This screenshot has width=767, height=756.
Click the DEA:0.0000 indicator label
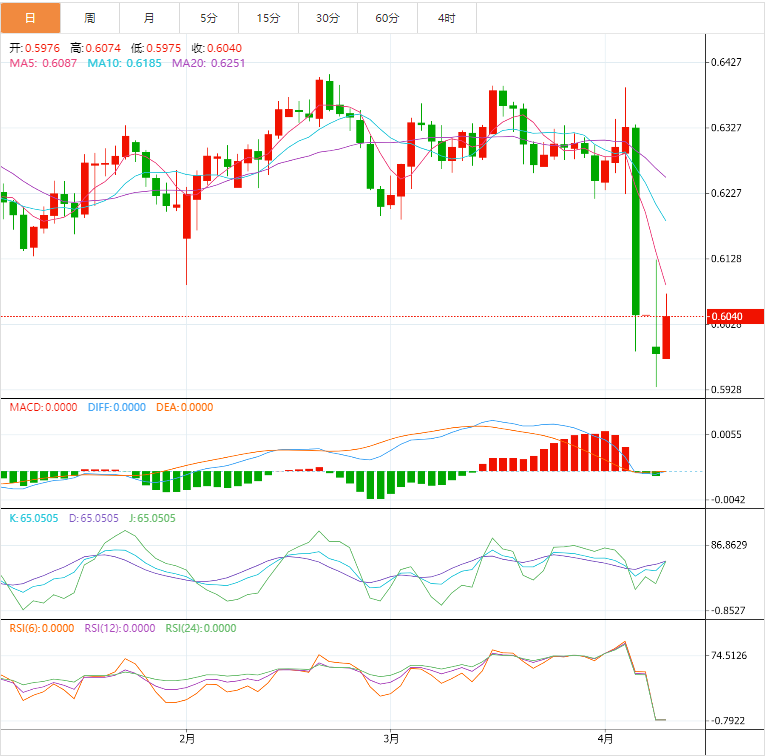pos(184,407)
